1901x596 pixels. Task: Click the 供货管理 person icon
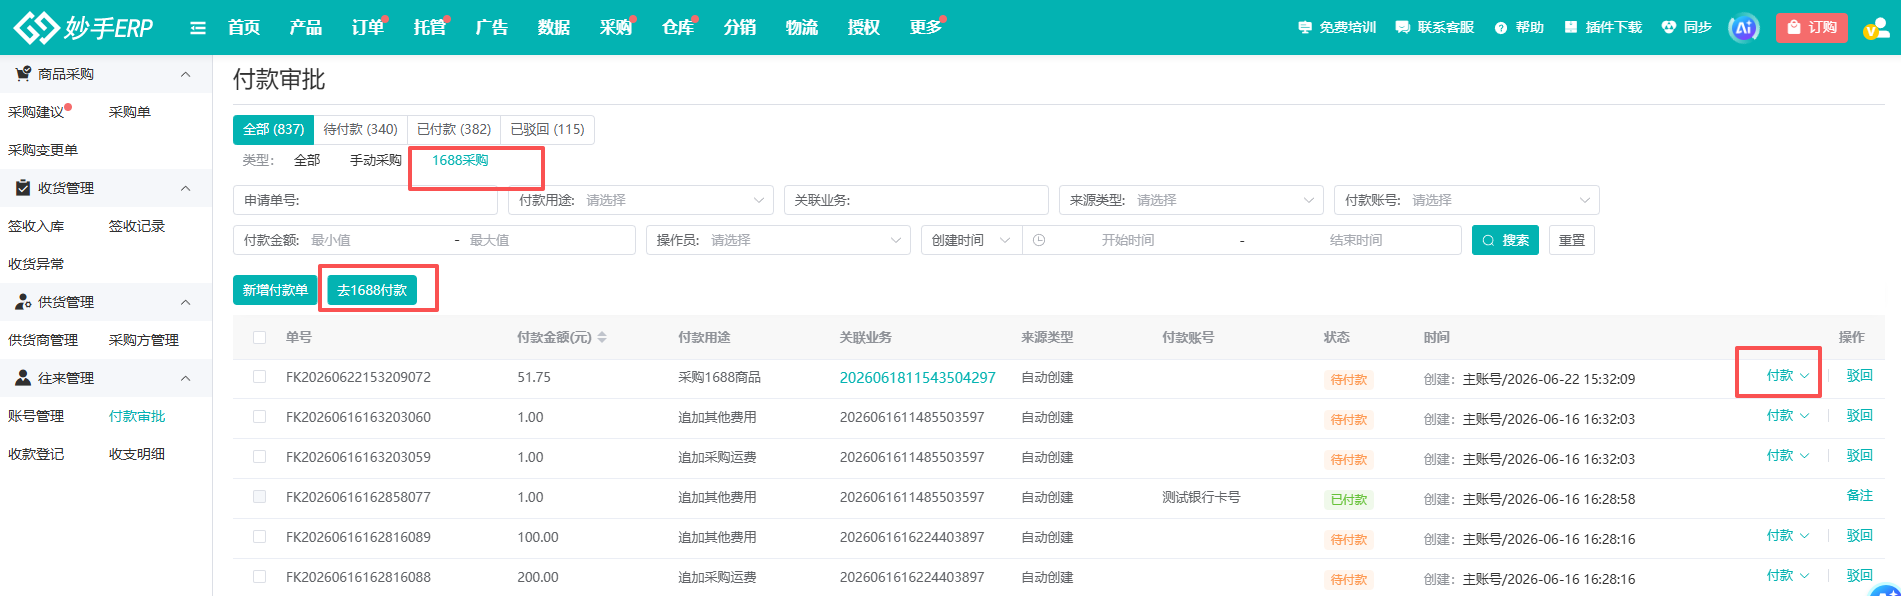pos(23,302)
